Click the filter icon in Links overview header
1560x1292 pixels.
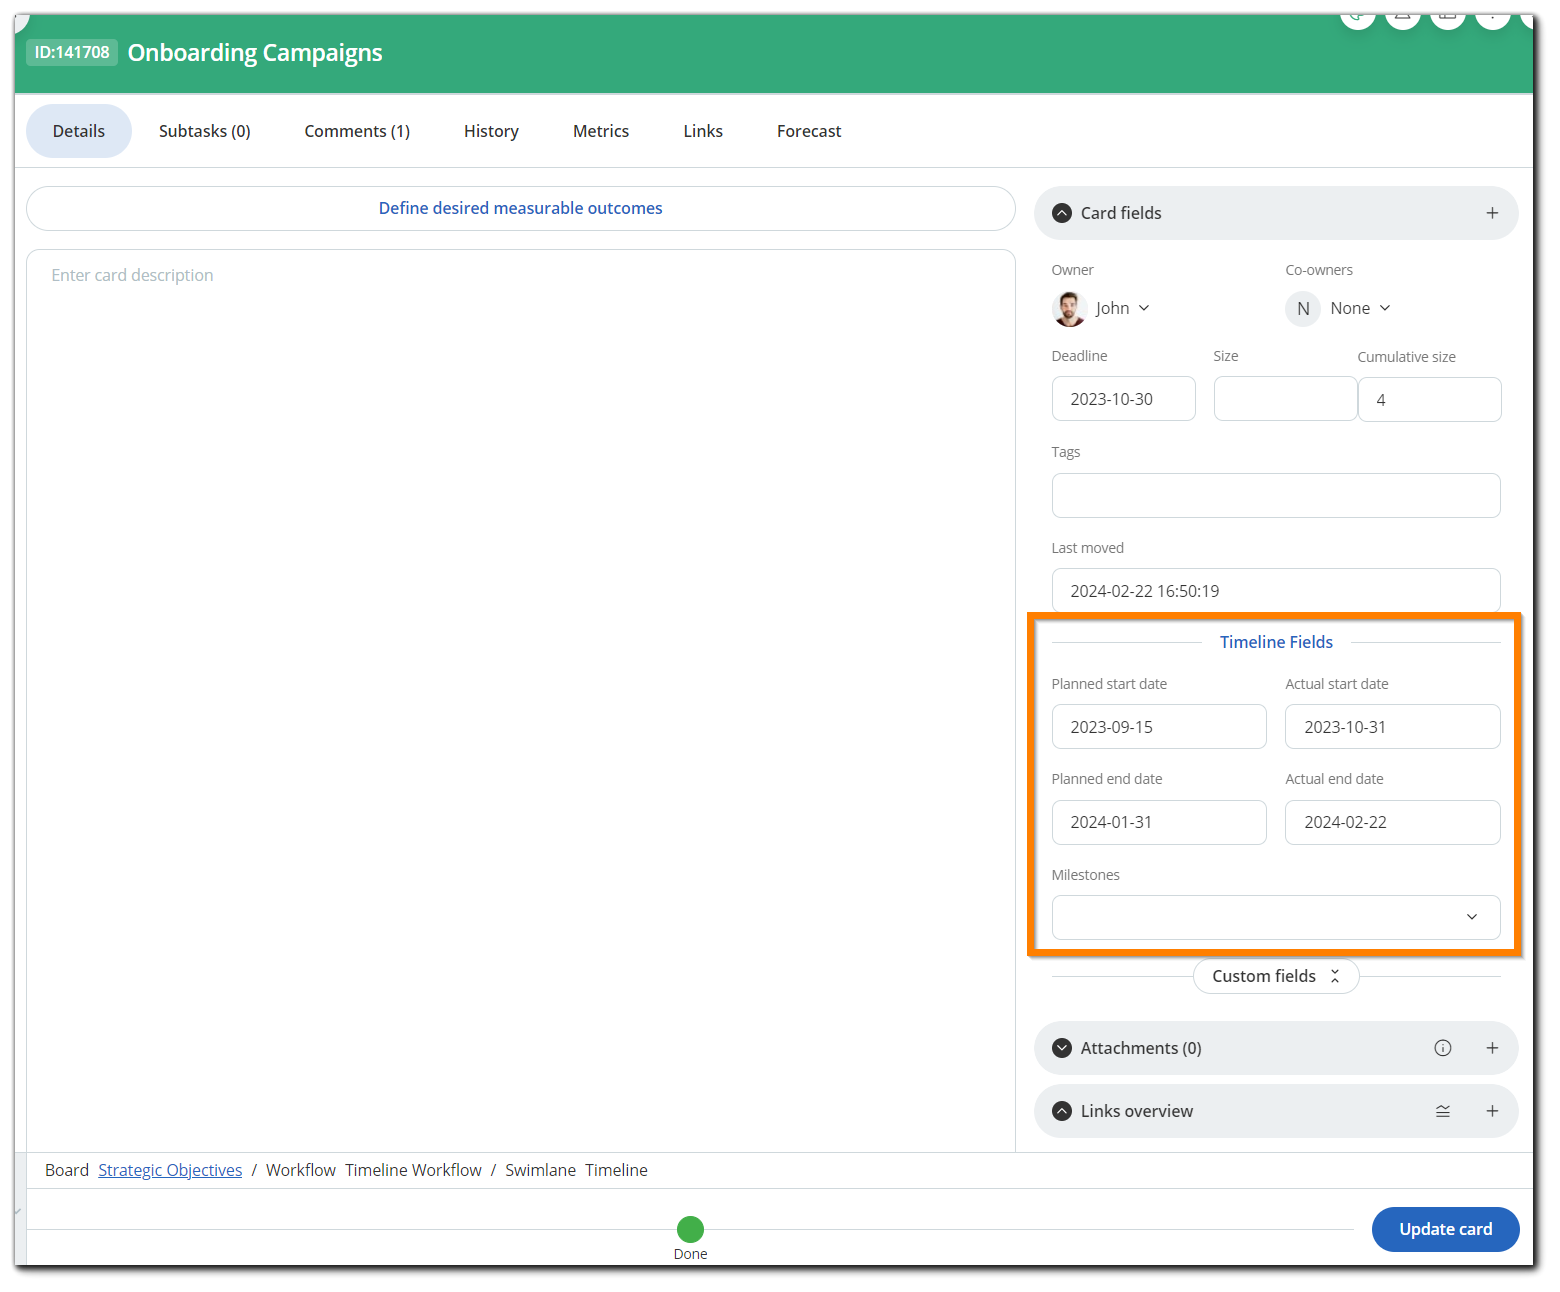point(1442,1111)
